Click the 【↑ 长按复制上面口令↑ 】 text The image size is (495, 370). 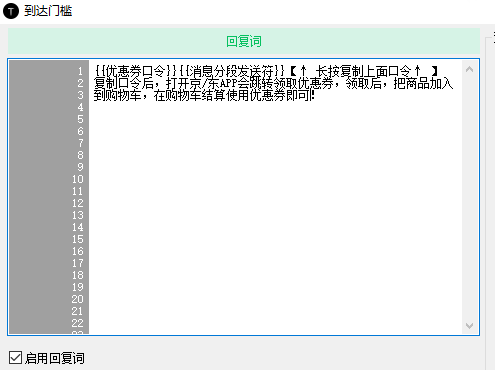(364, 71)
